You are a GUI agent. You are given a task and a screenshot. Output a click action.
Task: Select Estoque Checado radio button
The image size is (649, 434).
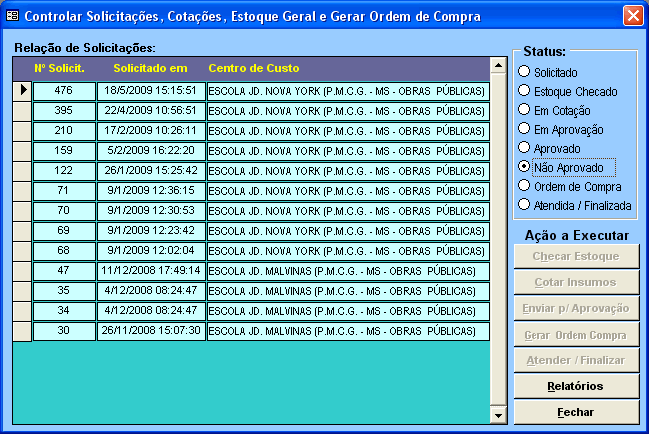click(524, 91)
